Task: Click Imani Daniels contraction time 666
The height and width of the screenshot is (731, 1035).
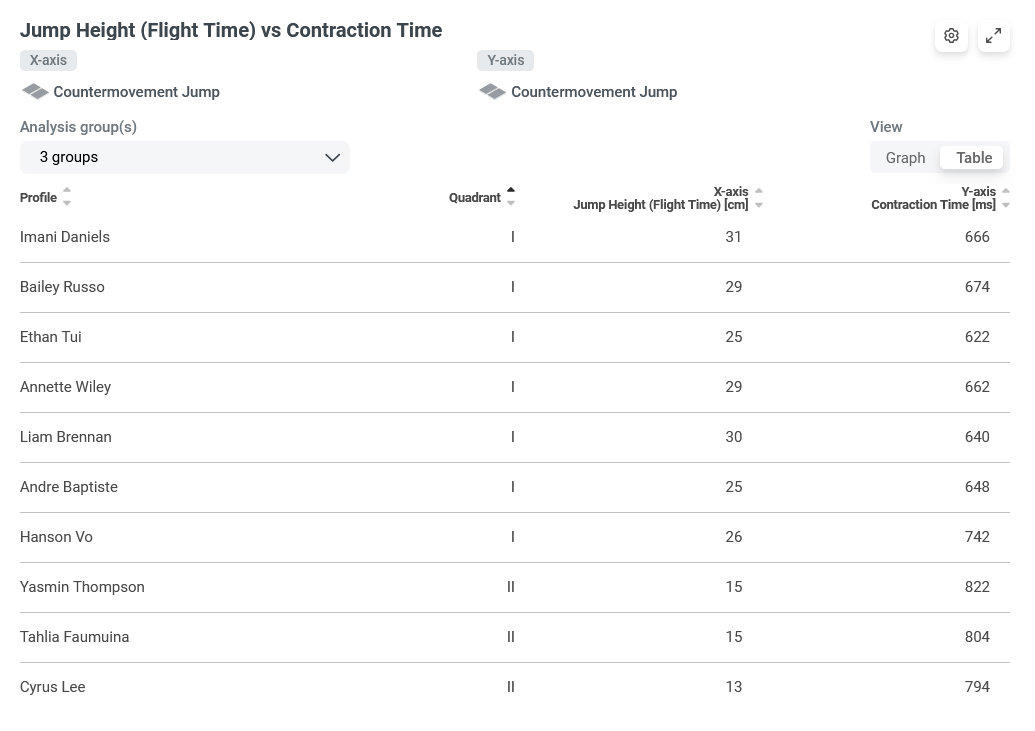Action: click(x=977, y=237)
